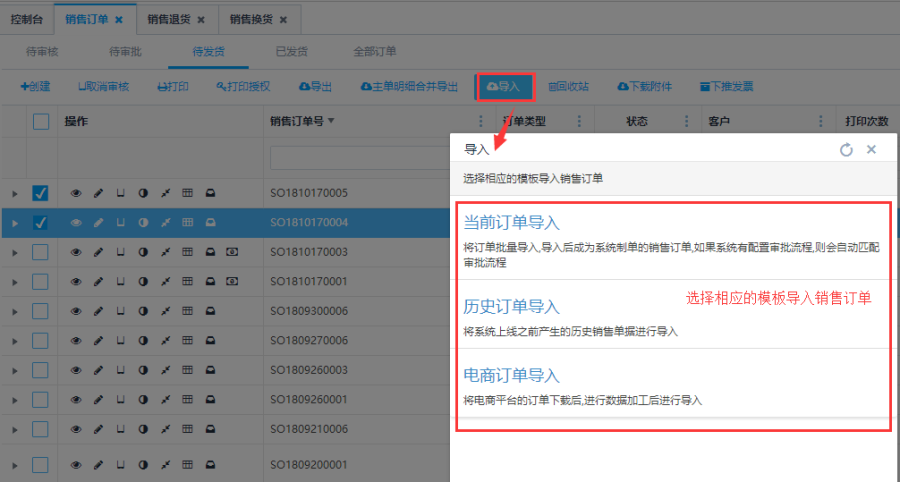Toggle the select-all checkbox in table header
Image resolution: width=900 pixels, height=482 pixels.
pyautogui.click(x=41, y=121)
